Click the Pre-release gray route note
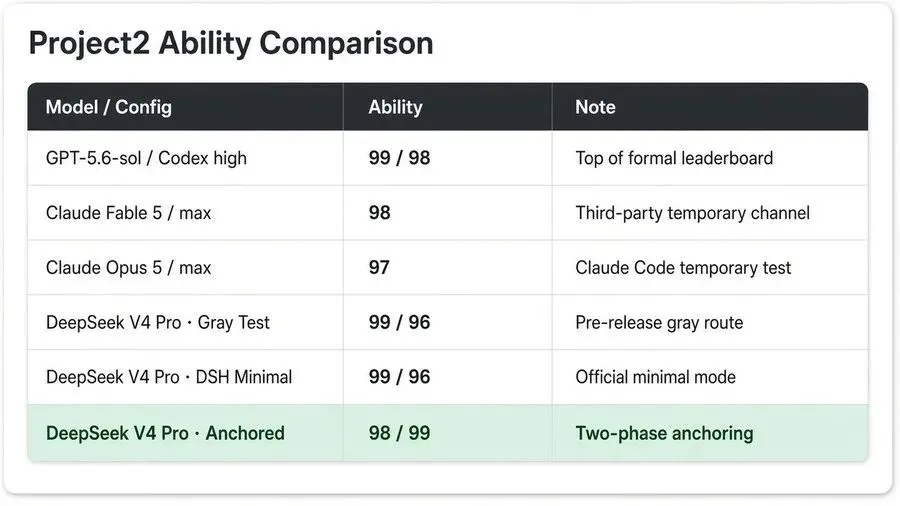Viewport: 900px width, 506px height. pyautogui.click(x=659, y=322)
